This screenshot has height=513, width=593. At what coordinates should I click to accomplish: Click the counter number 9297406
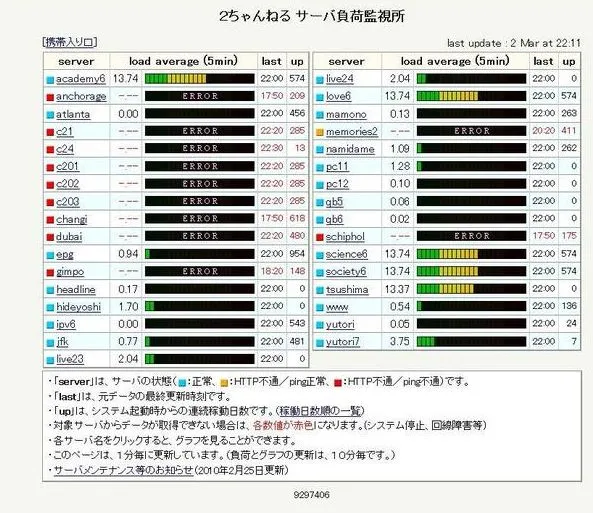(311, 494)
